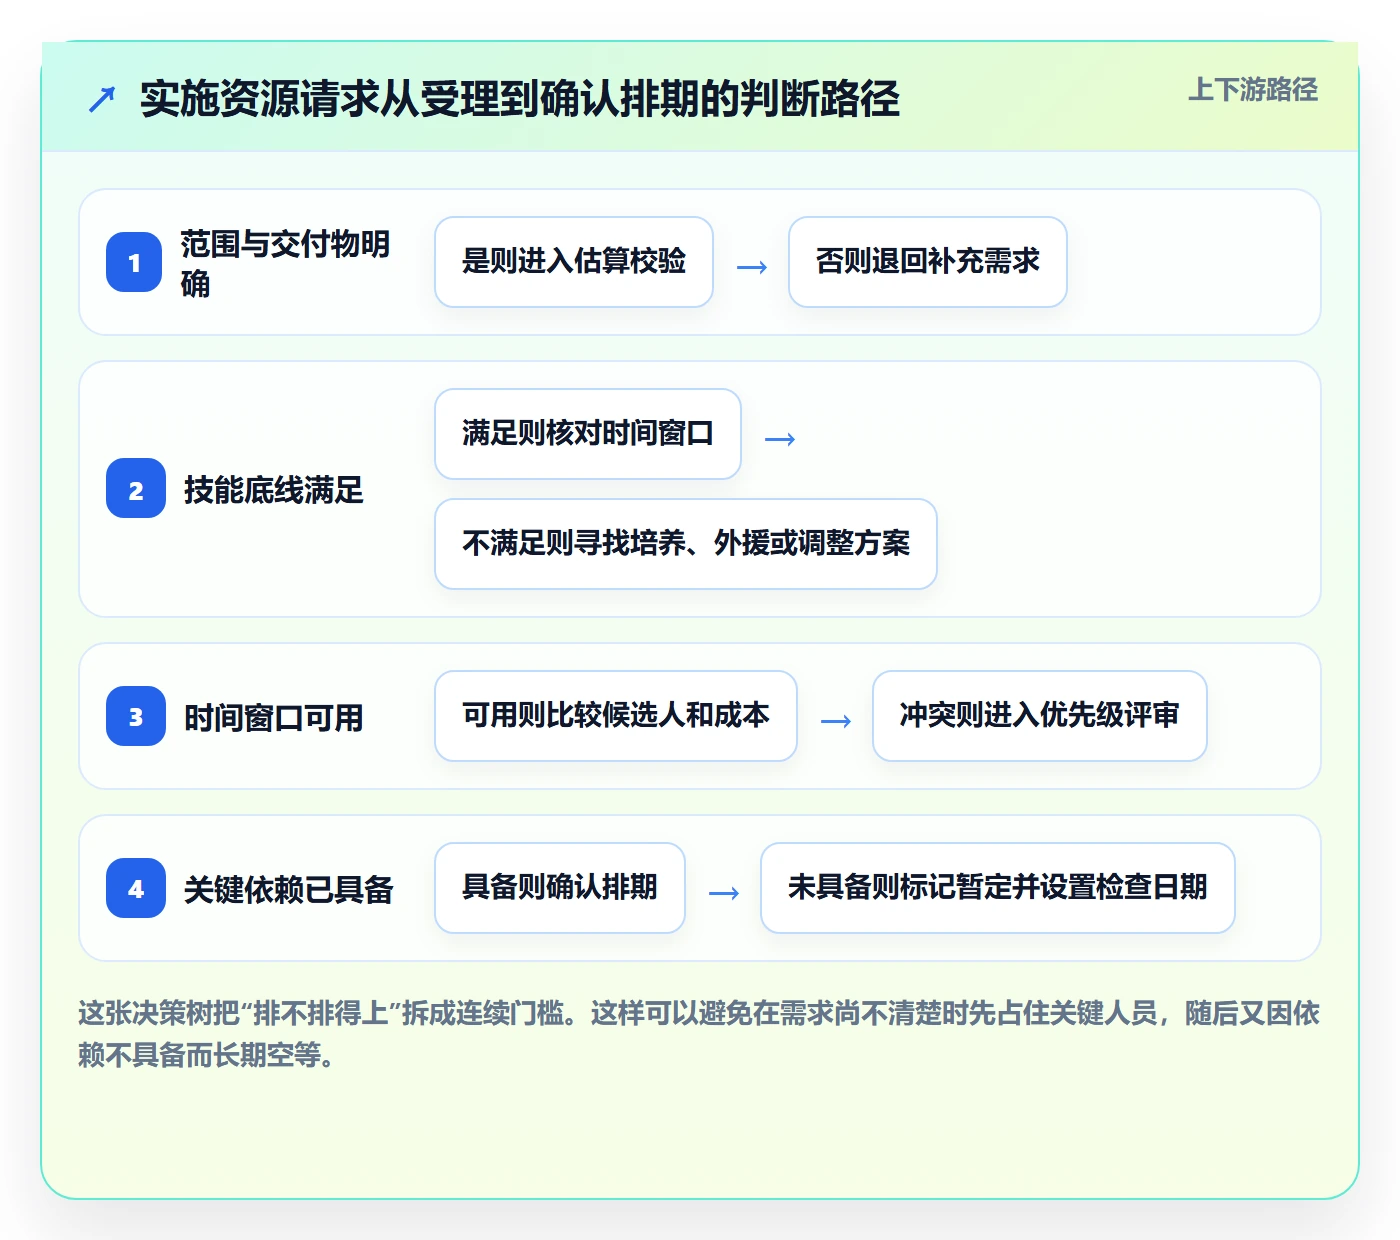The image size is (1400, 1240).
Task: Choose the 满足则核对时间窗口 branch box
Action: pos(588,434)
